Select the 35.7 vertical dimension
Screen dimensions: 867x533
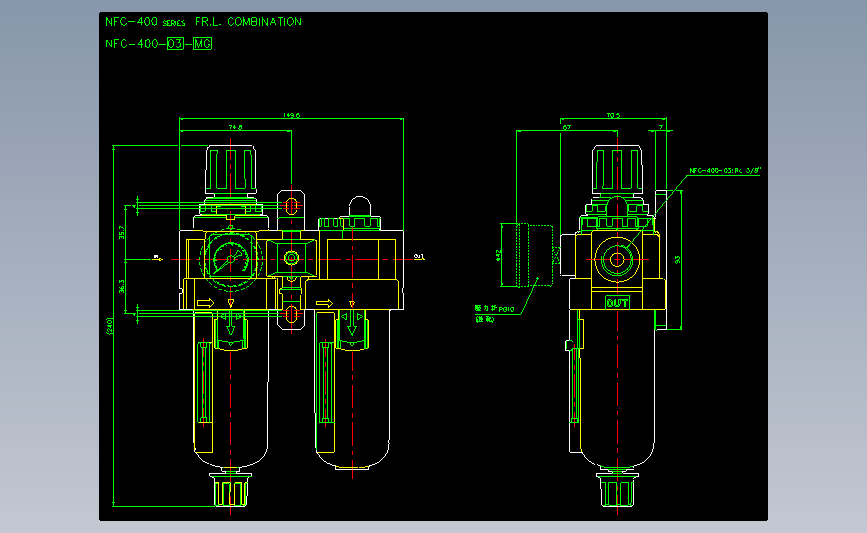[x=122, y=232]
